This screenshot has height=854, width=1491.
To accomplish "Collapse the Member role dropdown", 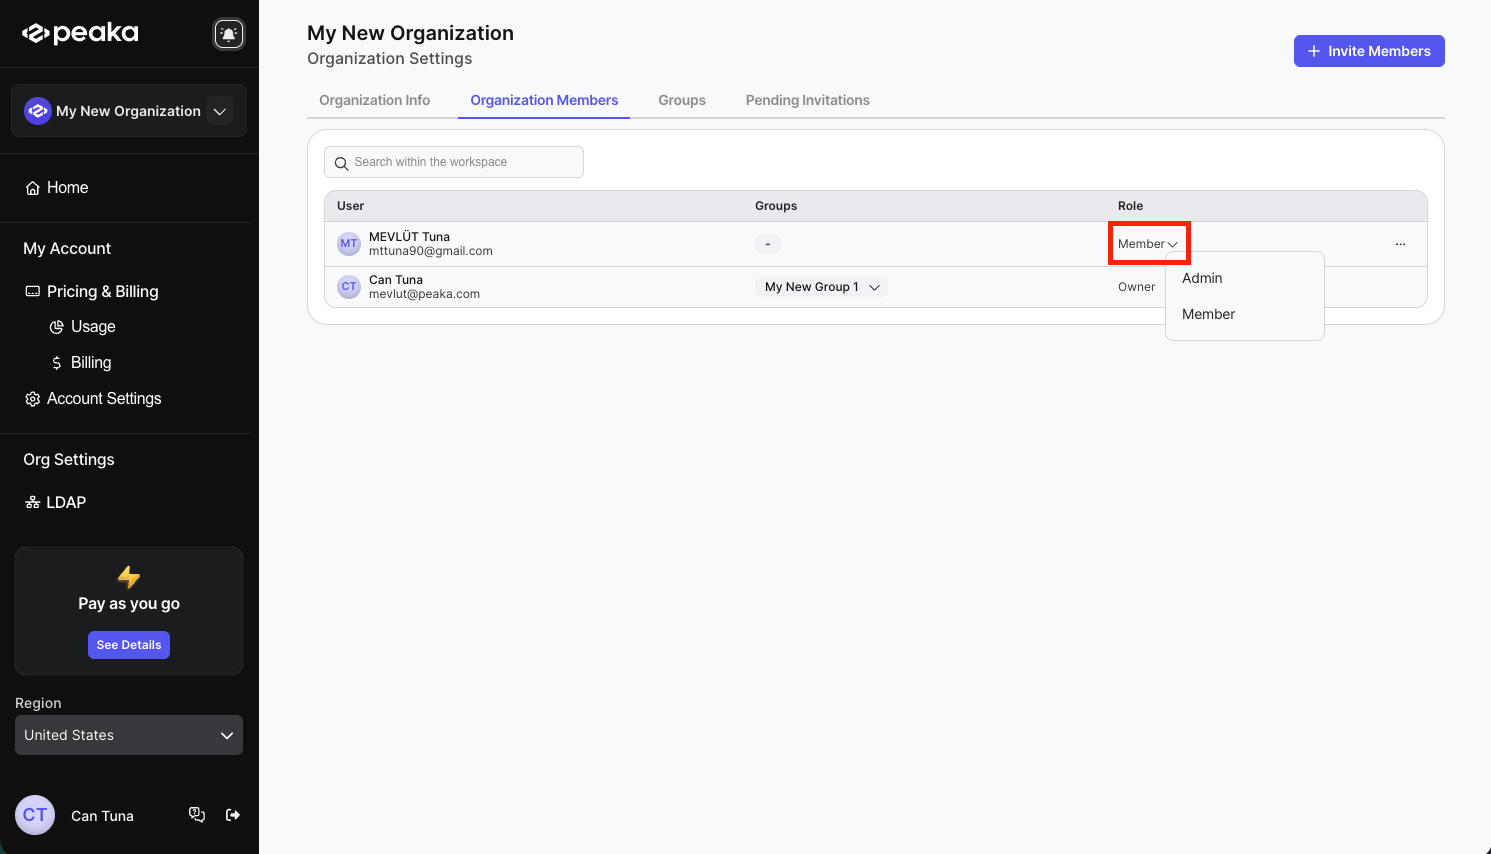I will click(1148, 244).
